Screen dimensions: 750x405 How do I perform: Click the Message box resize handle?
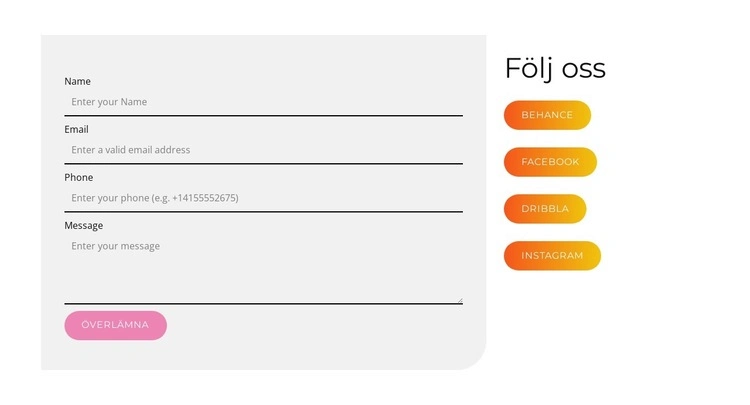click(459, 299)
